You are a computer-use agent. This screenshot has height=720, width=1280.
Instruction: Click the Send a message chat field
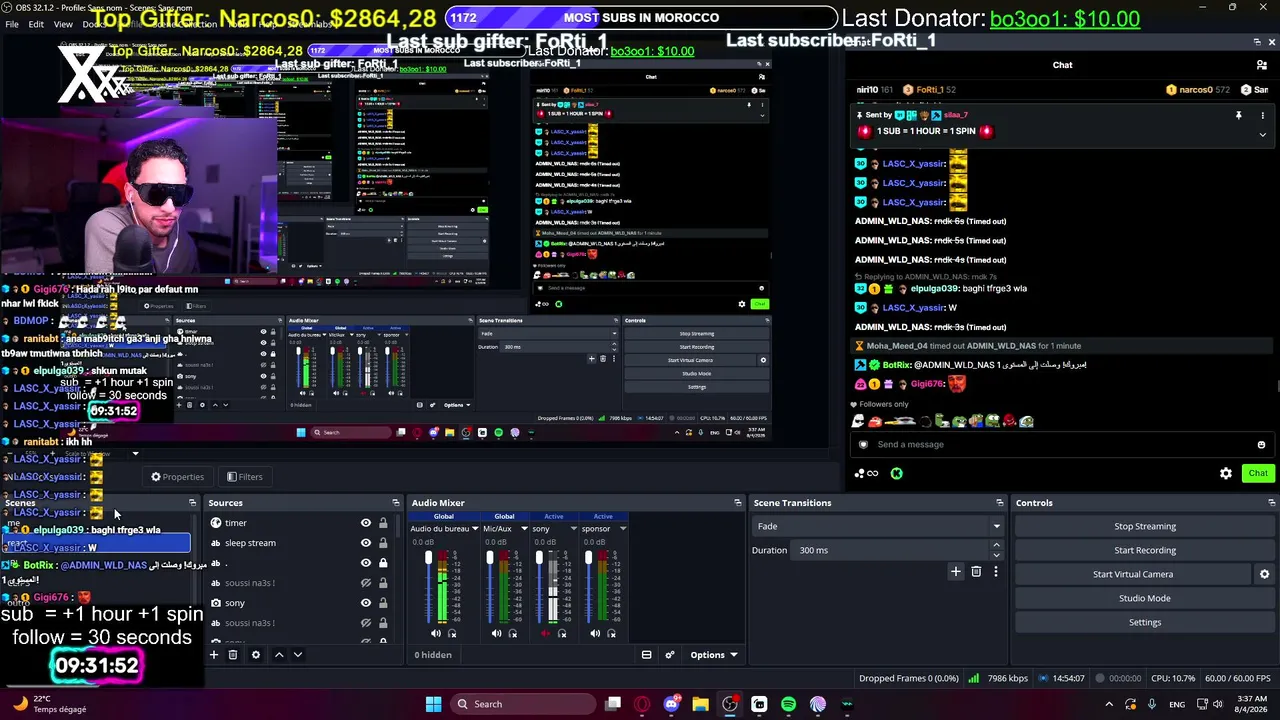[x=1061, y=445]
